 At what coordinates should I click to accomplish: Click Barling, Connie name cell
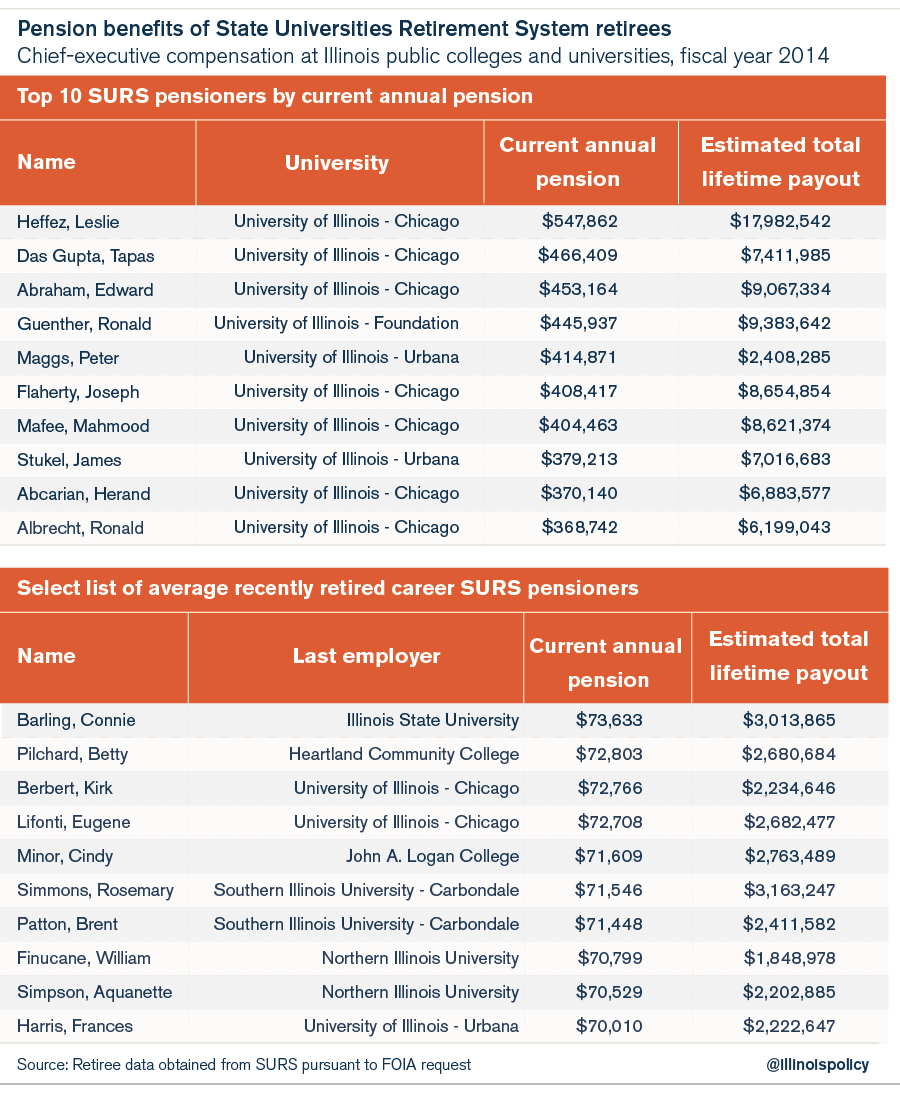pos(76,720)
